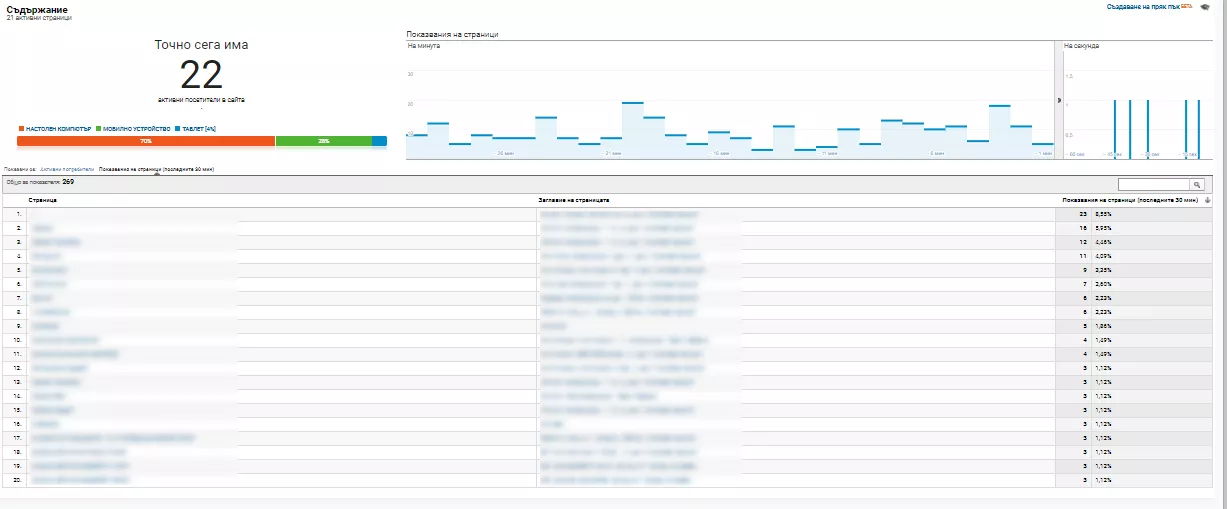1227x509 pixels.
Task: Click the 'Настолен компютър' legend item
Action: point(55,129)
